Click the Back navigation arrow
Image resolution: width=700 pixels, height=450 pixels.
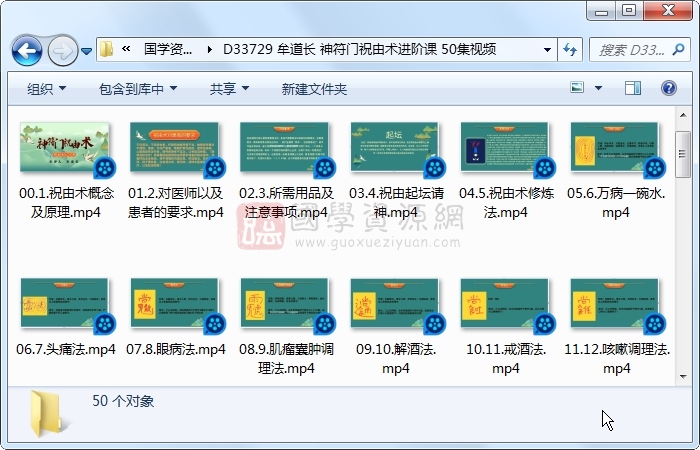point(27,49)
